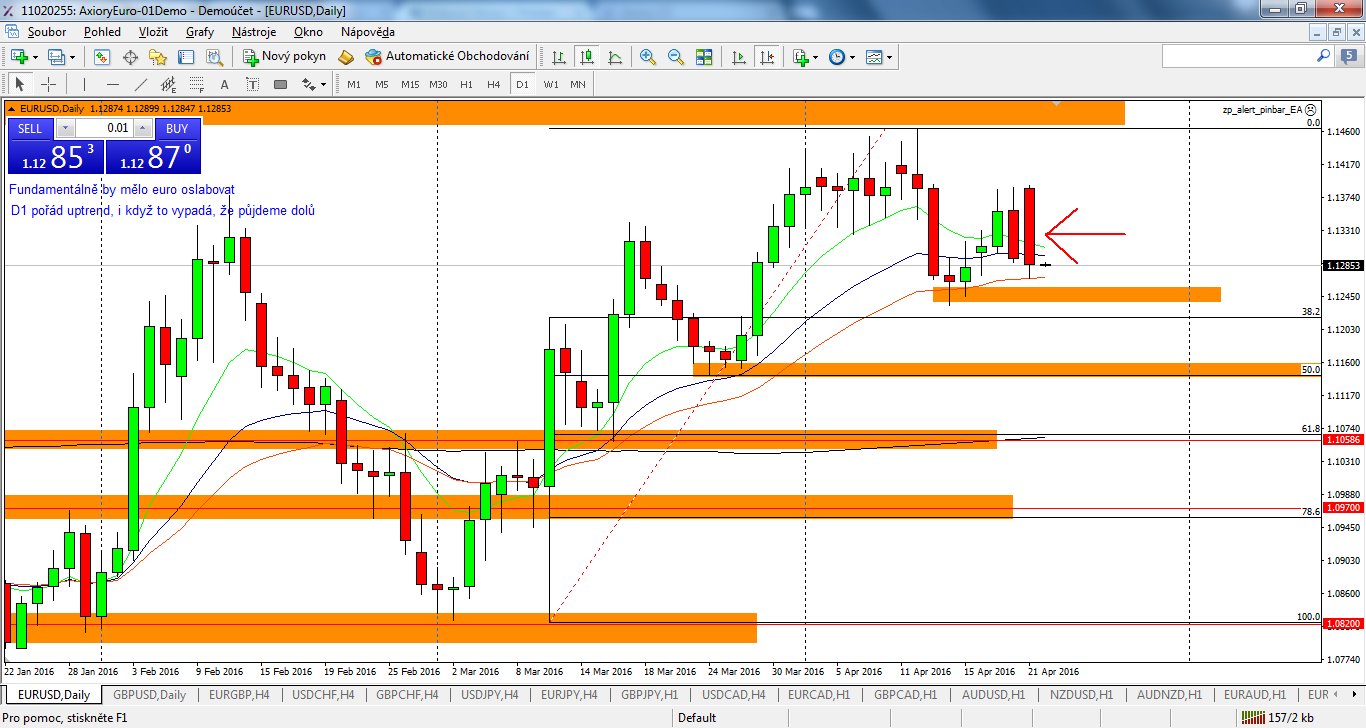Insert an arrow symbol object

coord(308,84)
